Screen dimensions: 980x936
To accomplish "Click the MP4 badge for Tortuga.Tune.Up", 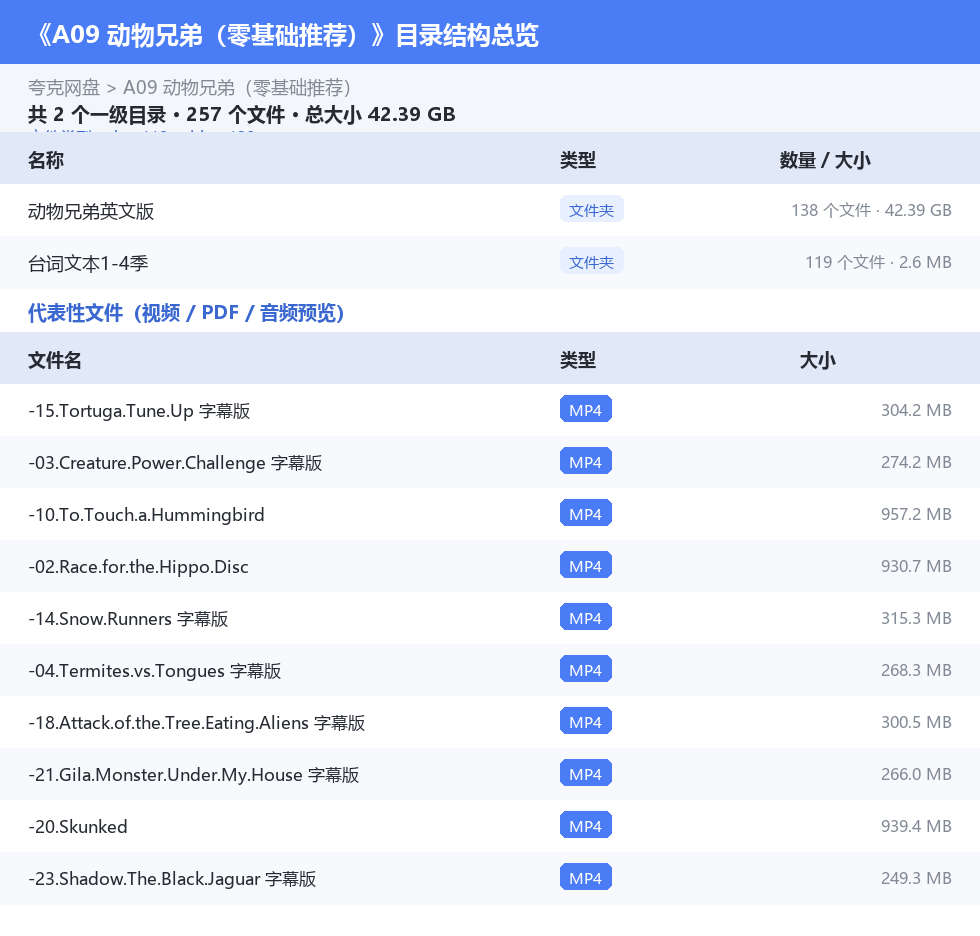I will click(x=586, y=409).
